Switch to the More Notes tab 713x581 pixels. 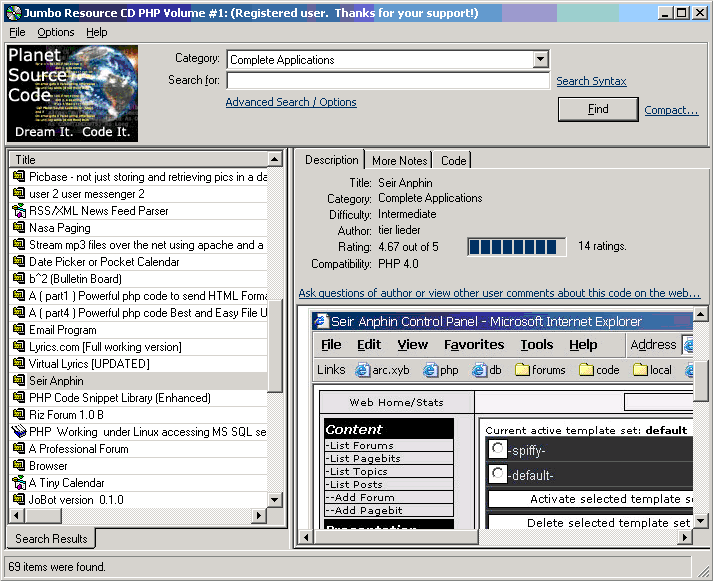pyautogui.click(x=399, y=161)
